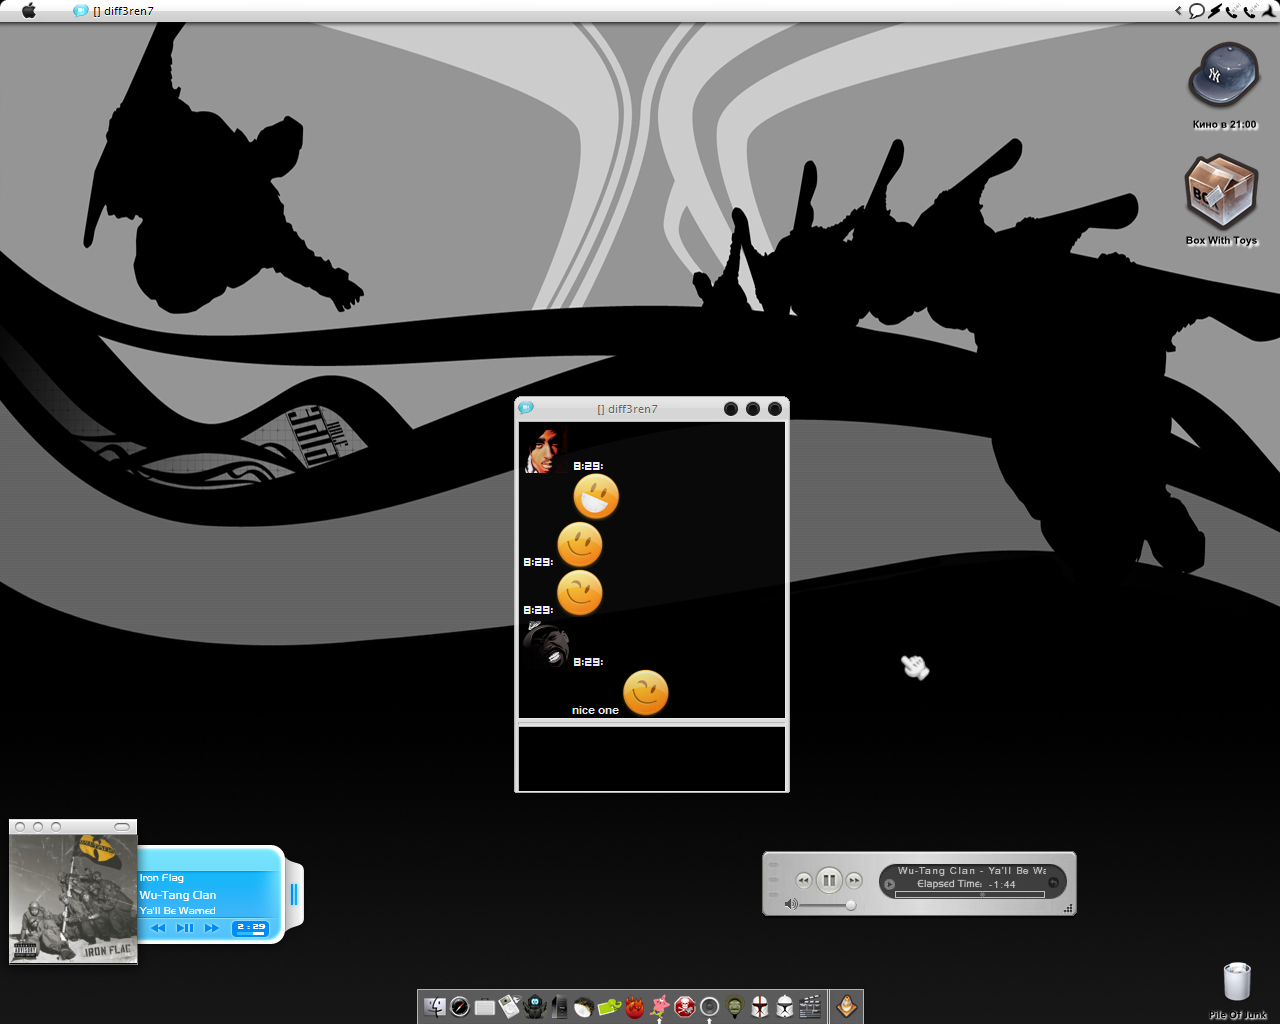The image size is (1280, 1024).
Task: Pause playback in the iTunes mini player
Action: pos(829,880)
